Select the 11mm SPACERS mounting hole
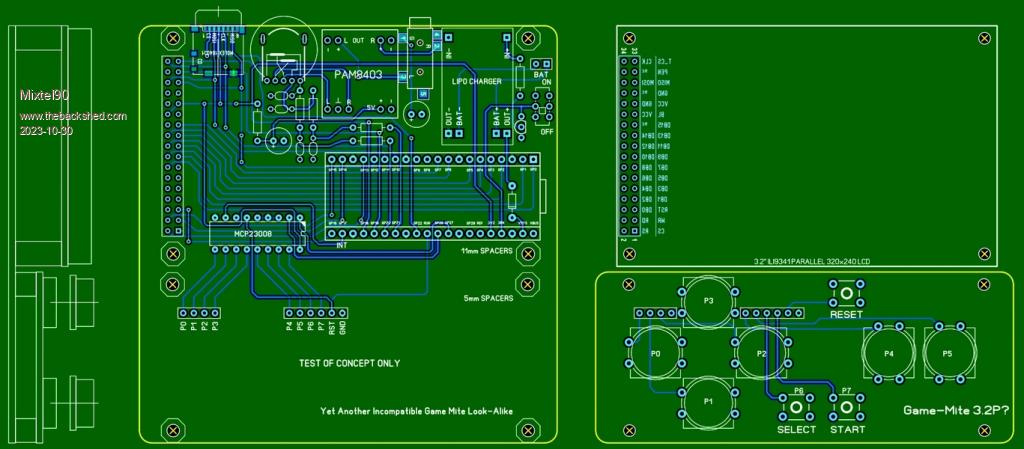Screen dimensions: 1024x449 521,254
